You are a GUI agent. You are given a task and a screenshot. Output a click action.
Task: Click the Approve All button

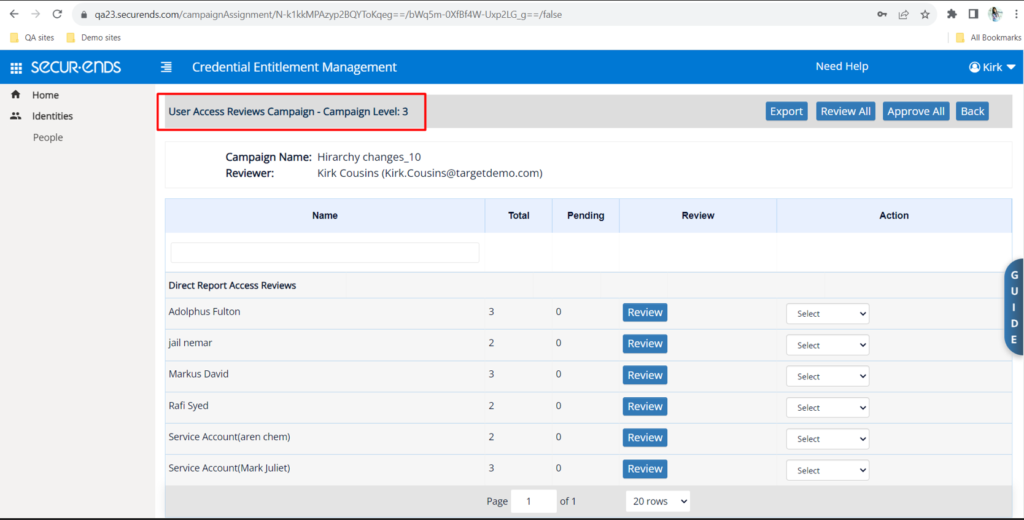tap(916, 111)
